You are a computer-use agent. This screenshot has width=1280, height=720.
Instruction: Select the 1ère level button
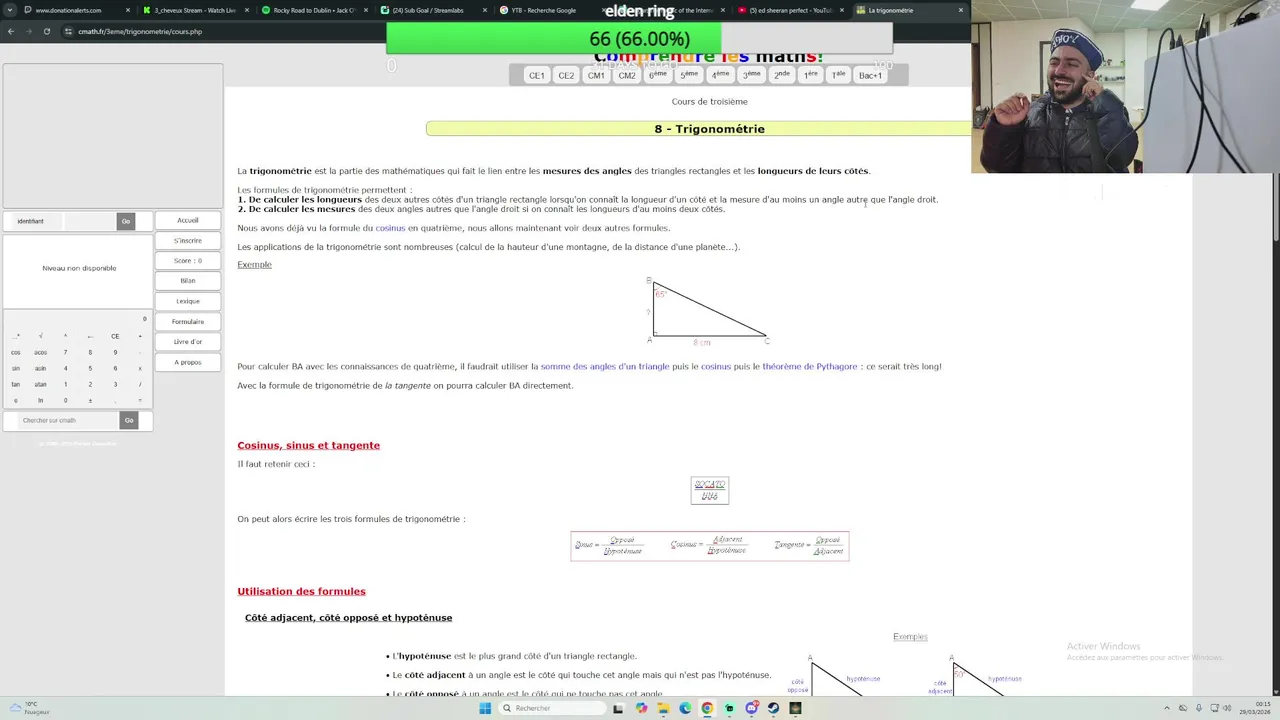(x=810, y=75)
